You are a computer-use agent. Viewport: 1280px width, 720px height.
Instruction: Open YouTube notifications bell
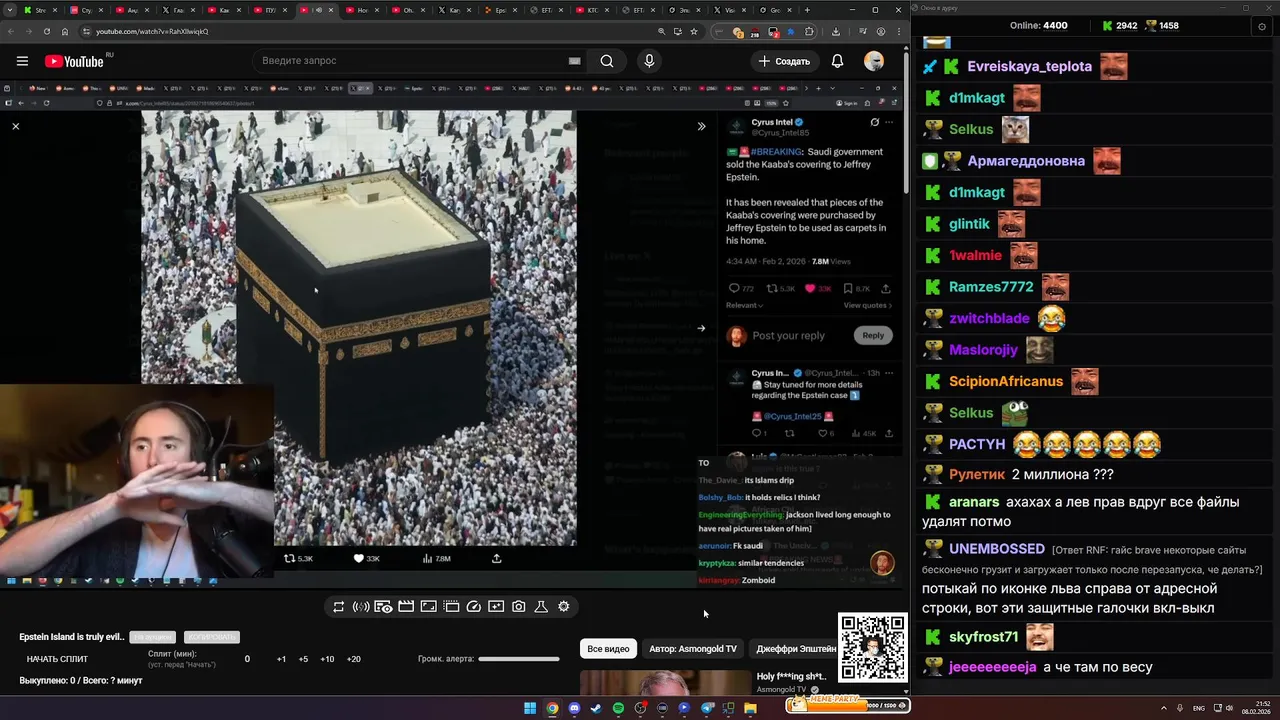click(837, 61)
